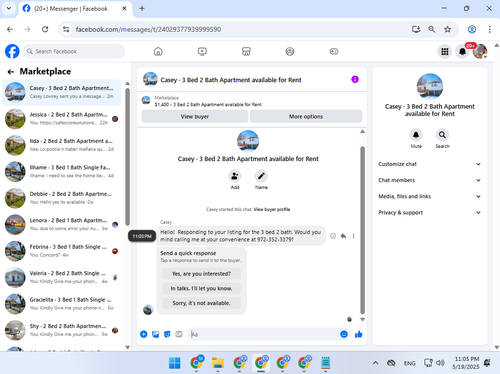This screenshot has width=500, height=374.
Task: Open Ilhame - 3 Bed 1 Bath conversation
Action: (x=62, y=171)
